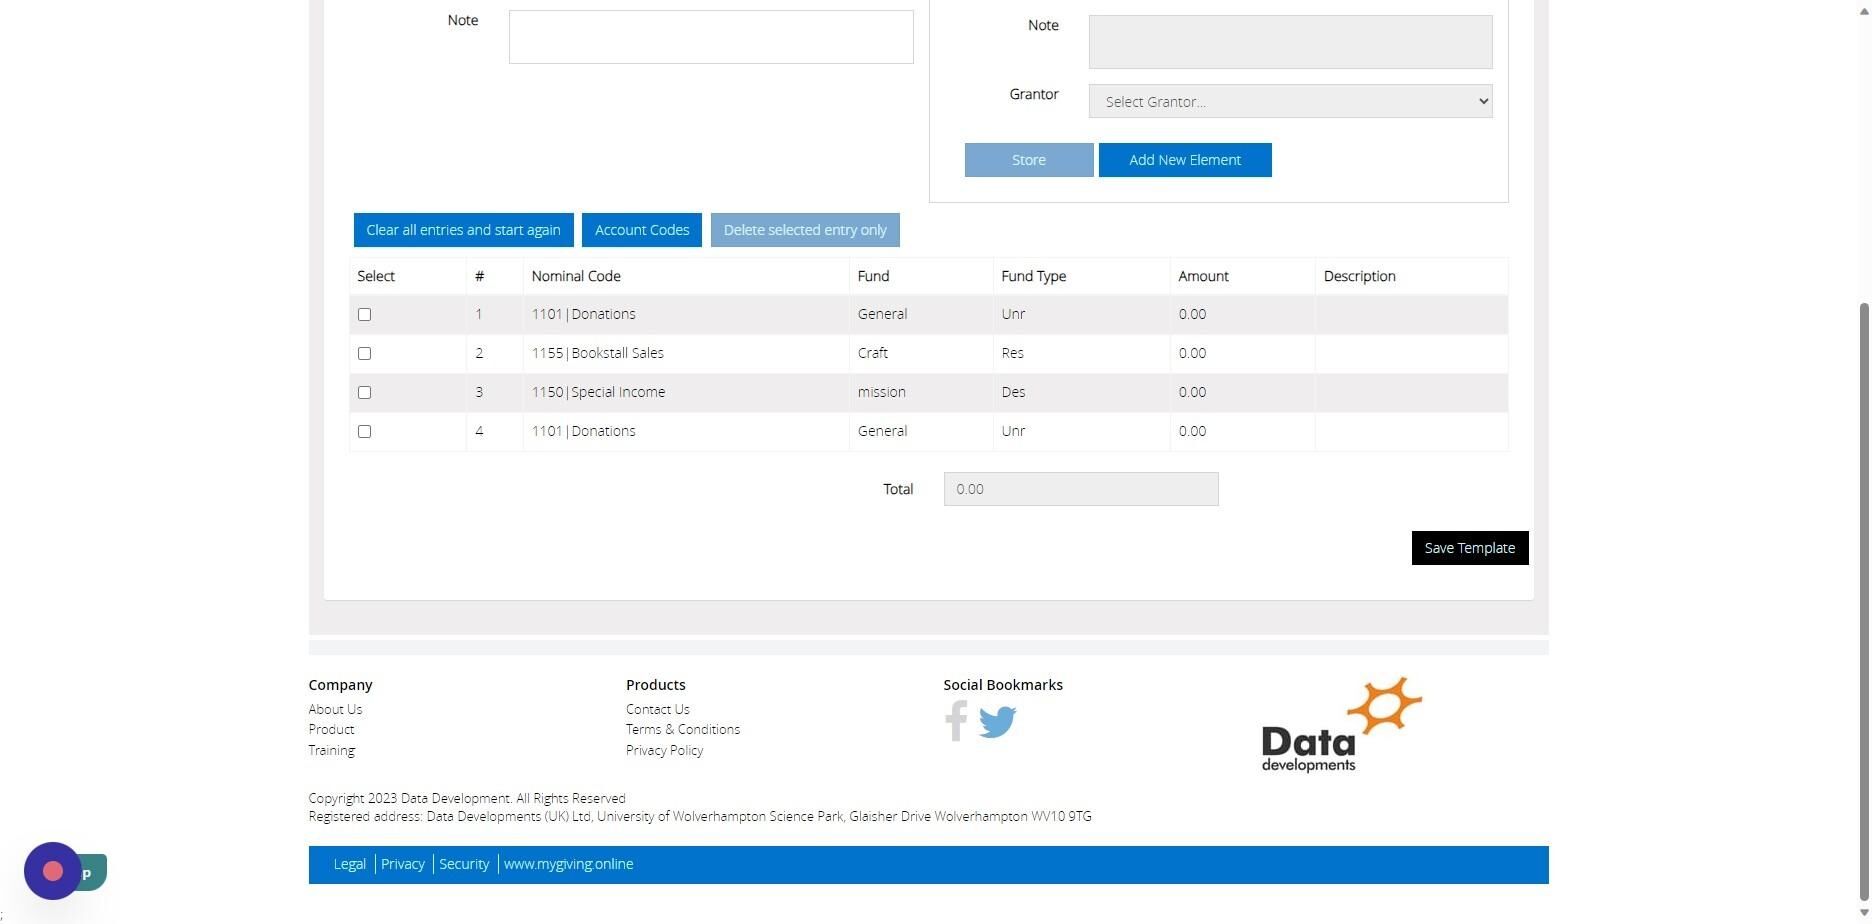
Task: Visit www.mygiving.online link
Action: click(568, 864)
